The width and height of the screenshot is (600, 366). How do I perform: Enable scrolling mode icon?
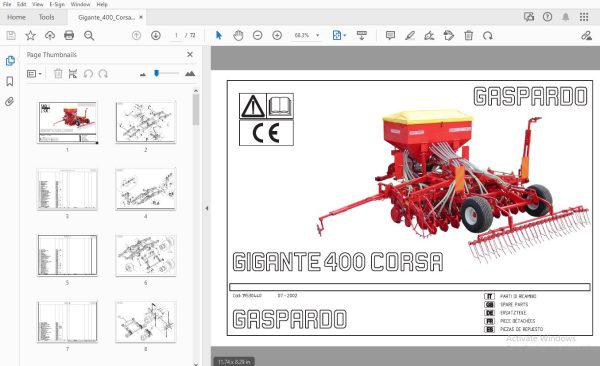[362, 36]
